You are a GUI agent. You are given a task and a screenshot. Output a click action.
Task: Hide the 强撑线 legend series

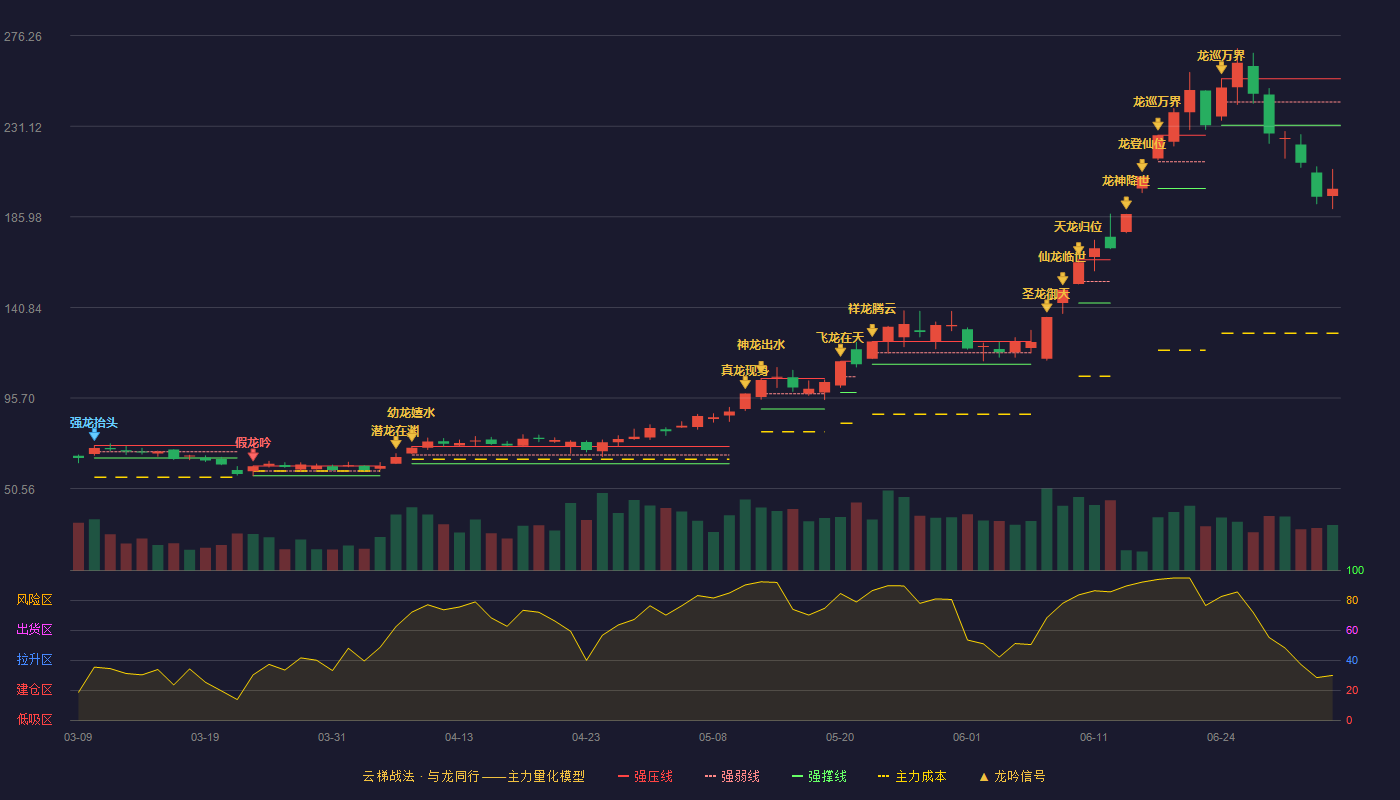pos(819,776)
